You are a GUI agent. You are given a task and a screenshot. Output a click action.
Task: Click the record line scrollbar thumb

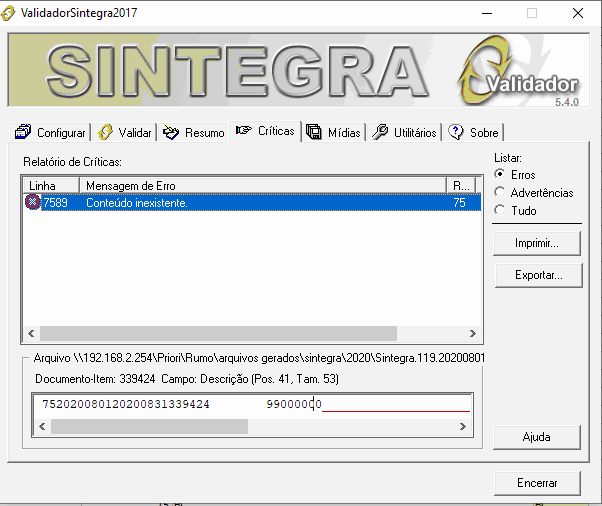[149, 426]
